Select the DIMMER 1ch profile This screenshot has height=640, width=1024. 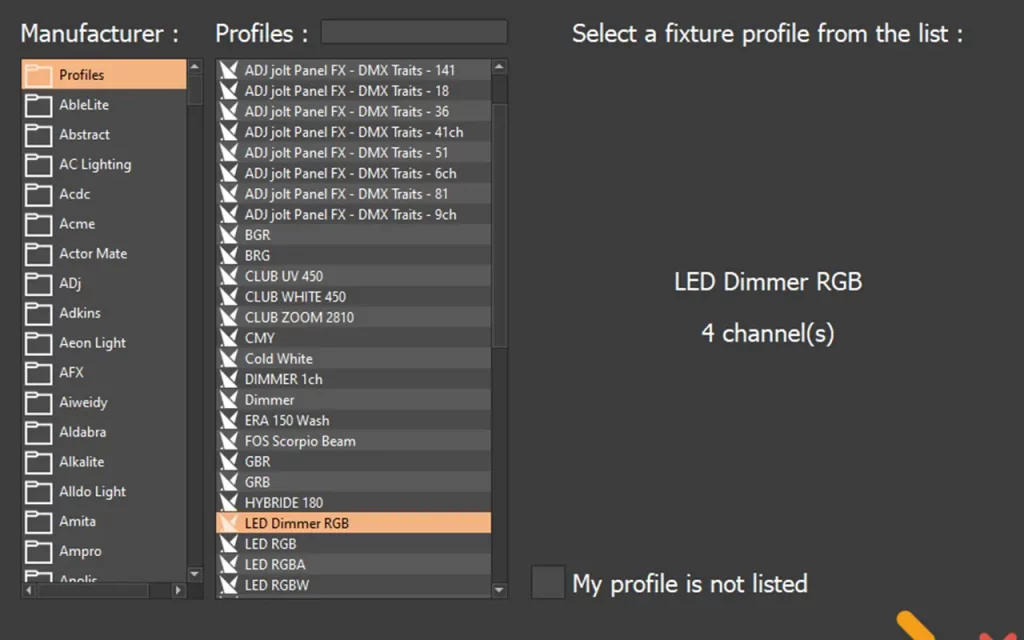[283, 379]
